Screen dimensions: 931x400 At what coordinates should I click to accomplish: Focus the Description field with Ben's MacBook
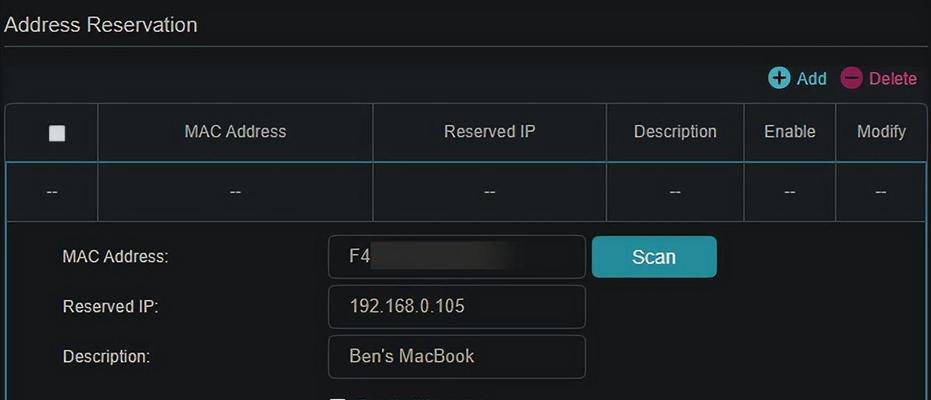pyautogui.click(x=457, y=357)
